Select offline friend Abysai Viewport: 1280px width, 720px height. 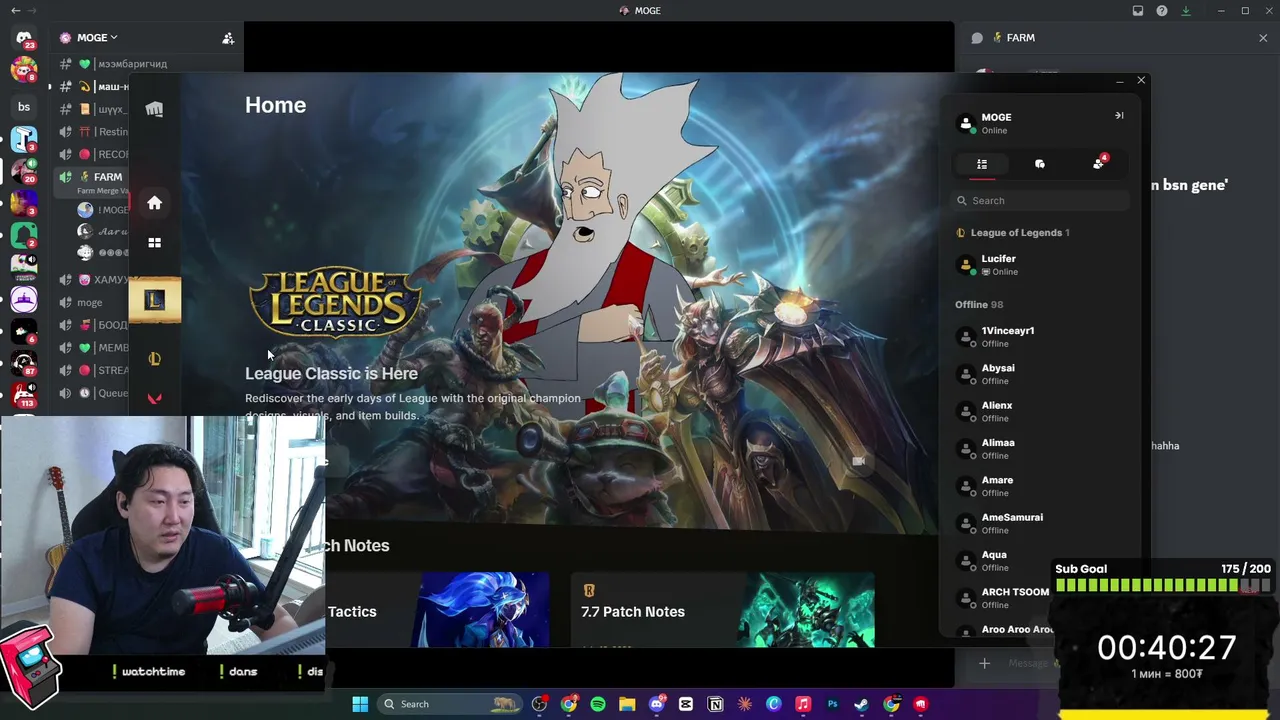[x=1040, y=374]
